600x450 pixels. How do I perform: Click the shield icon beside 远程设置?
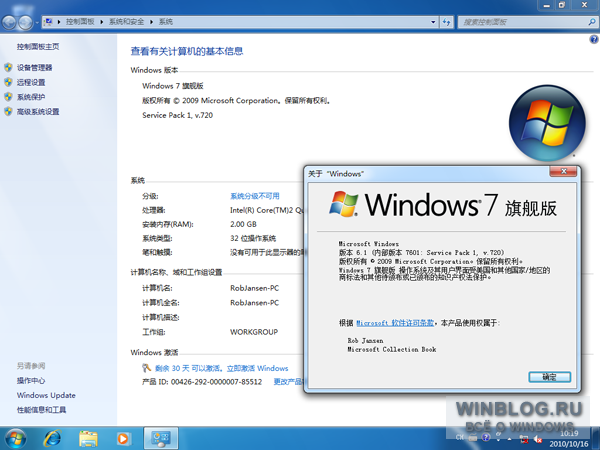coord(8,82)
